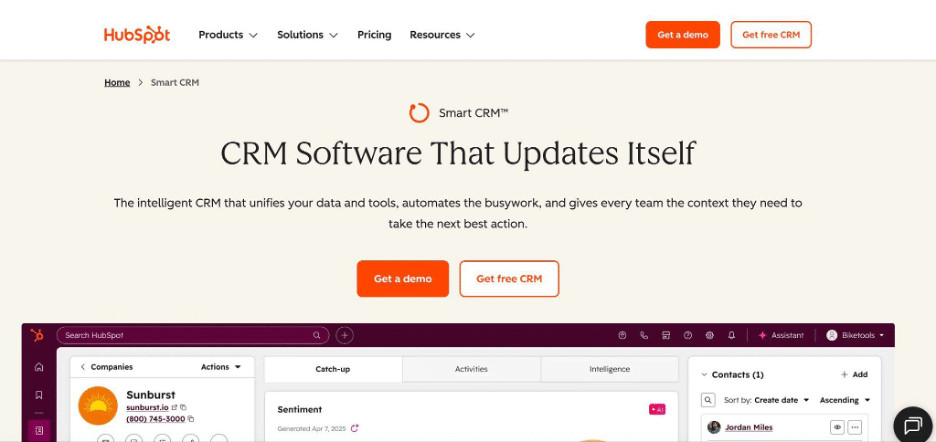Click the Smart CRM breadcrumb text
This screenshot has height=442, width=936.
[x=175, y=82]
